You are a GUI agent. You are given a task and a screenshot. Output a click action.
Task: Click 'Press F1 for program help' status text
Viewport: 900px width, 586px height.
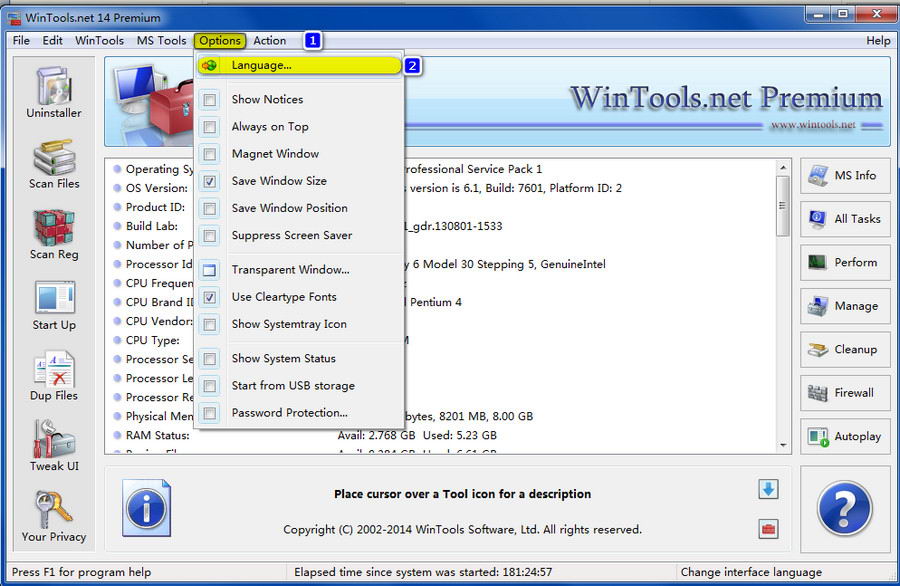point(81,572)
